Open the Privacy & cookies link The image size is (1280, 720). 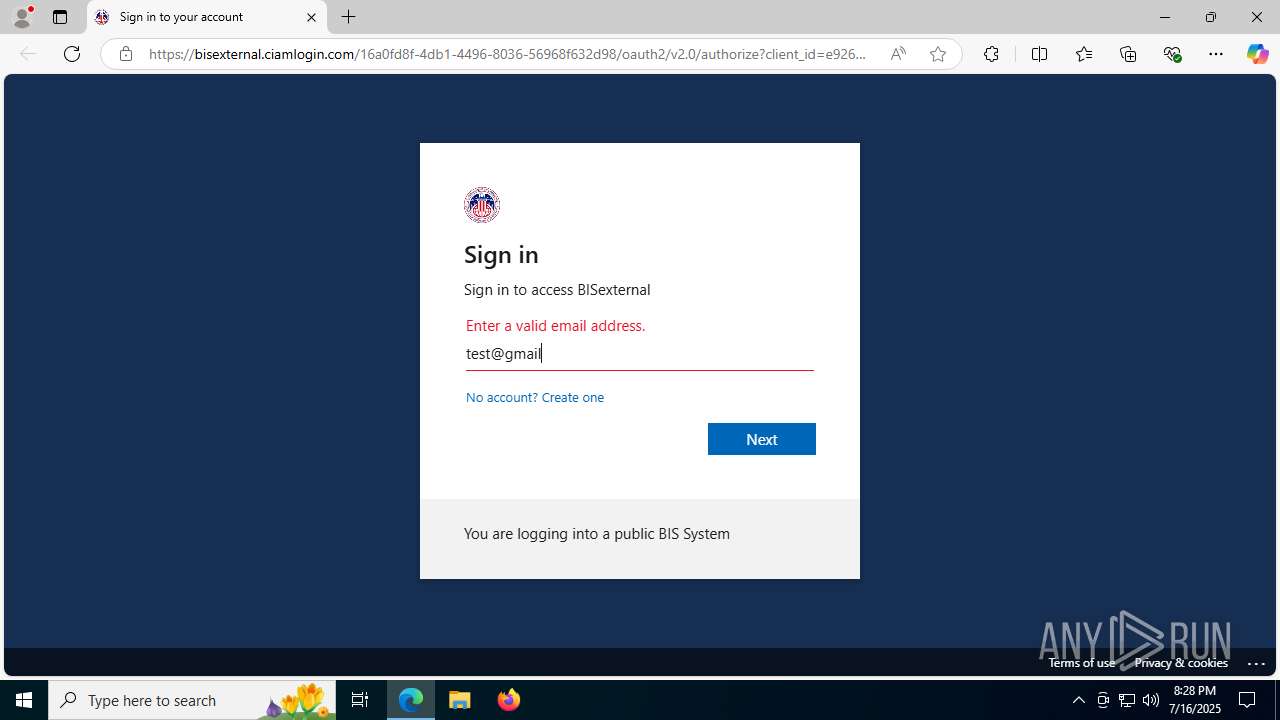[1181, 663]
